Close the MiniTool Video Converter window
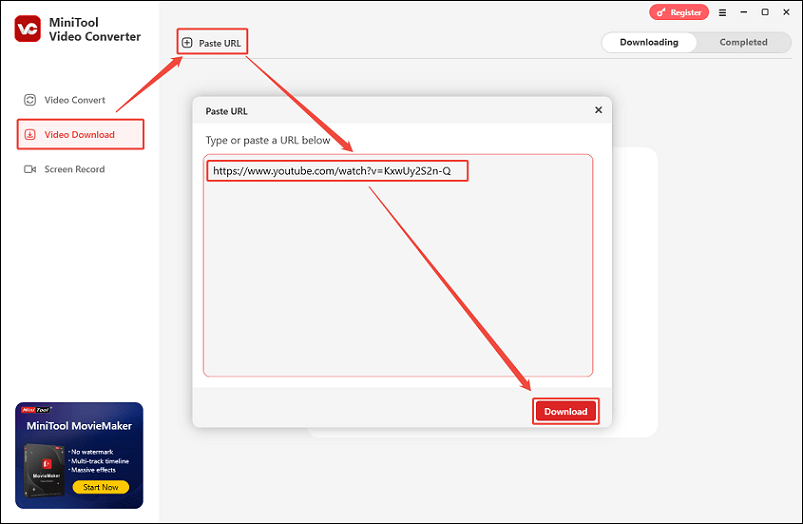803x524 pixels. [x=786, y=12]
